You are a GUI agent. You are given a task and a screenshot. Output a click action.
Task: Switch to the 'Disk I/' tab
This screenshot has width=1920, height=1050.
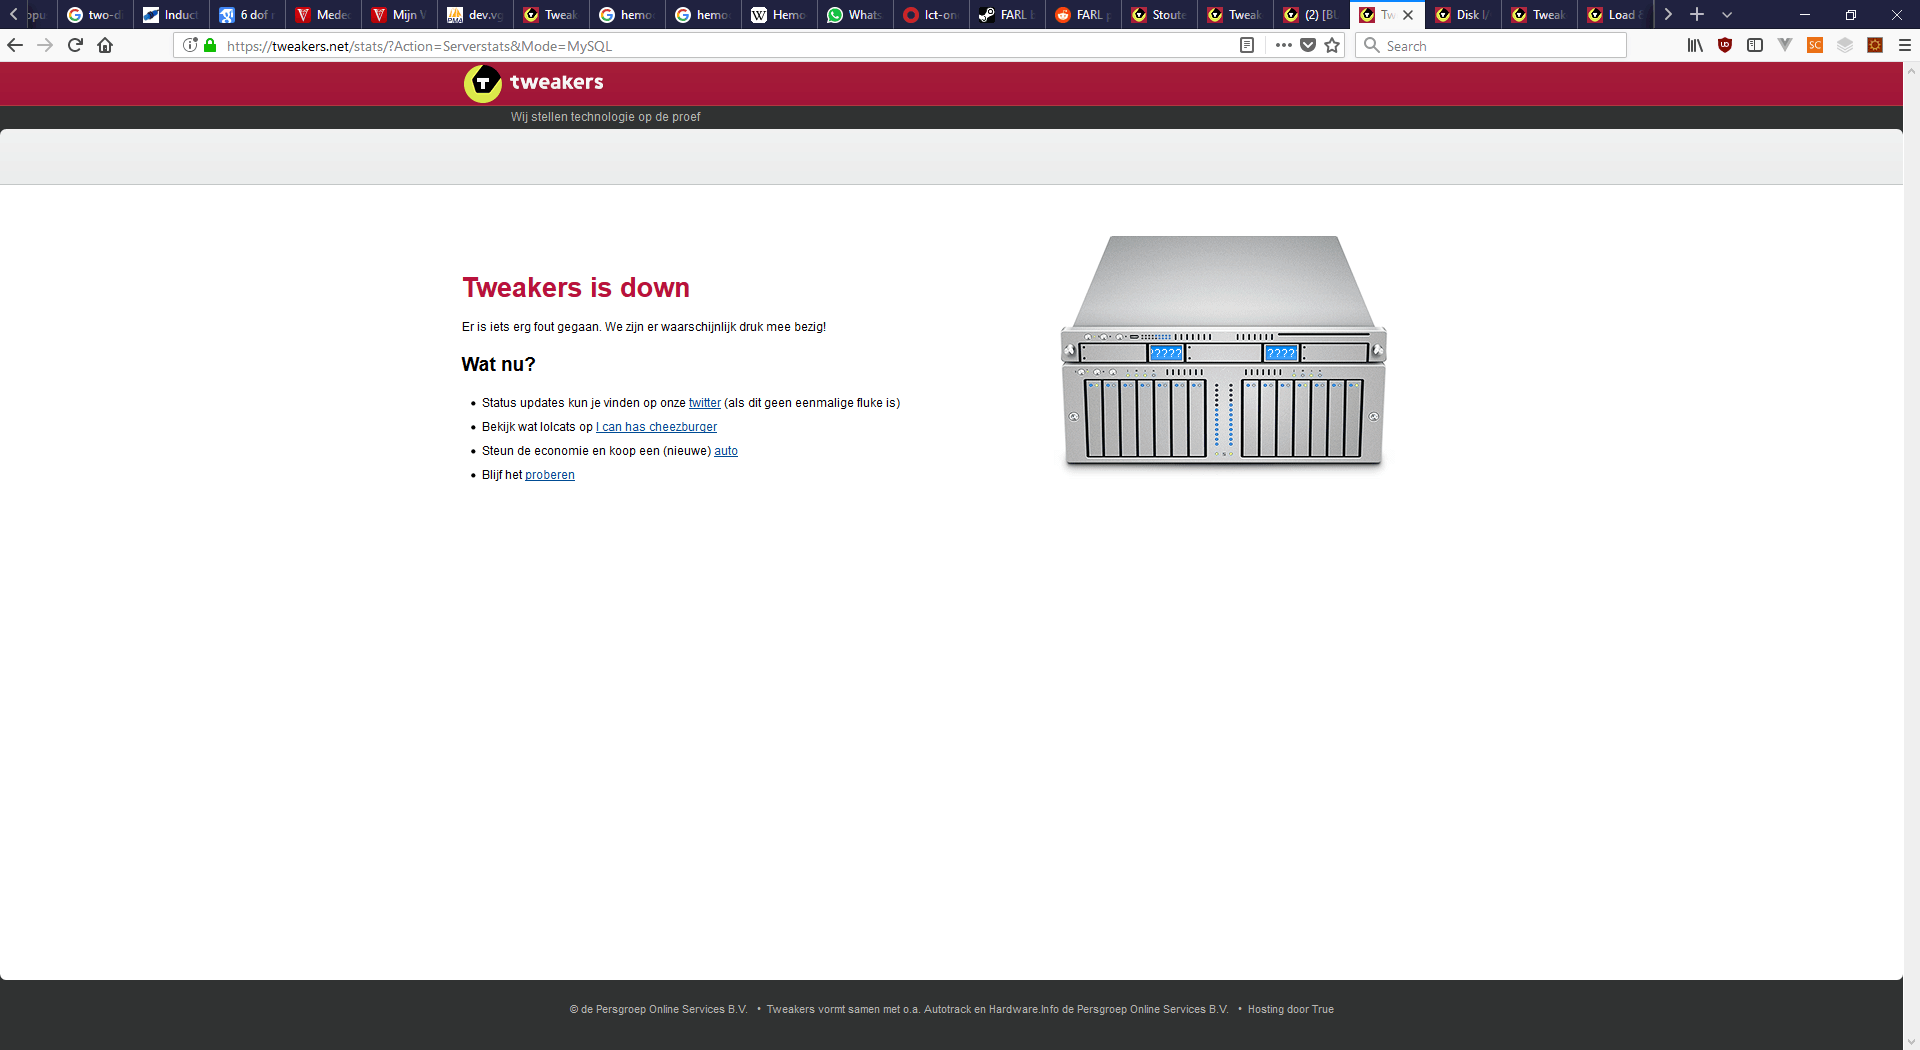click(x=1463, y=15)
